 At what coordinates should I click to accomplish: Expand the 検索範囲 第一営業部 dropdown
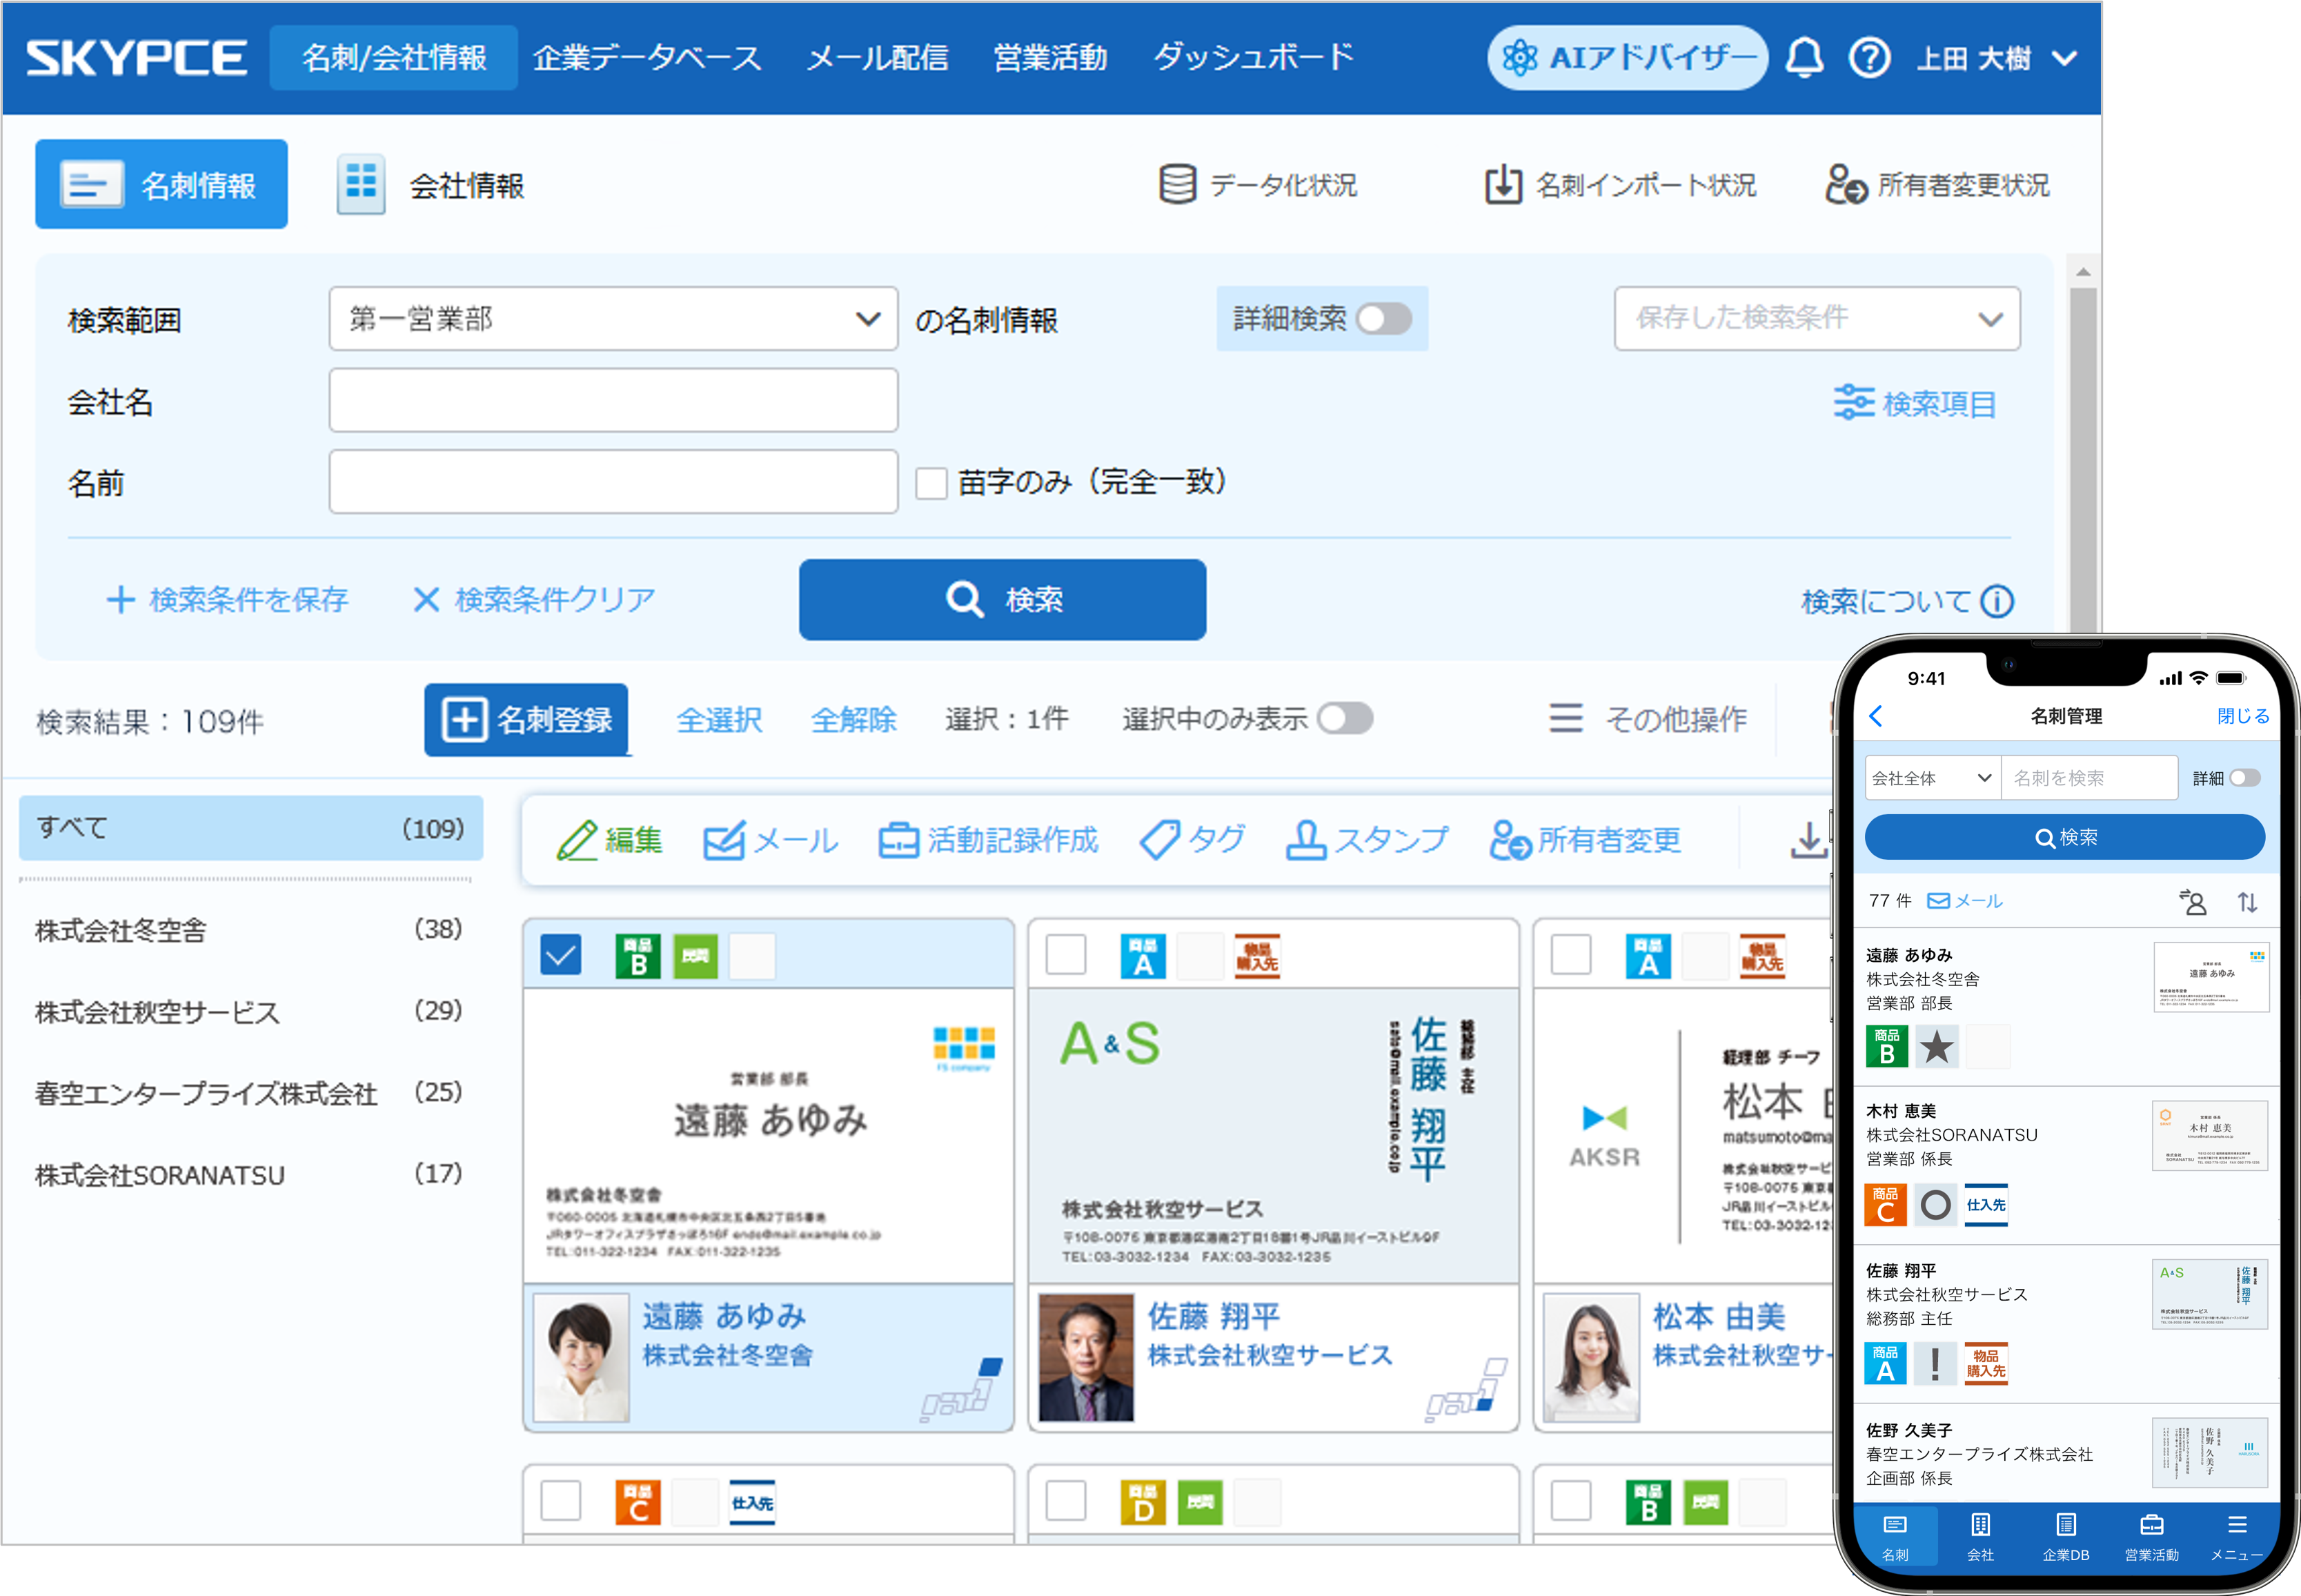coord(613,319)
